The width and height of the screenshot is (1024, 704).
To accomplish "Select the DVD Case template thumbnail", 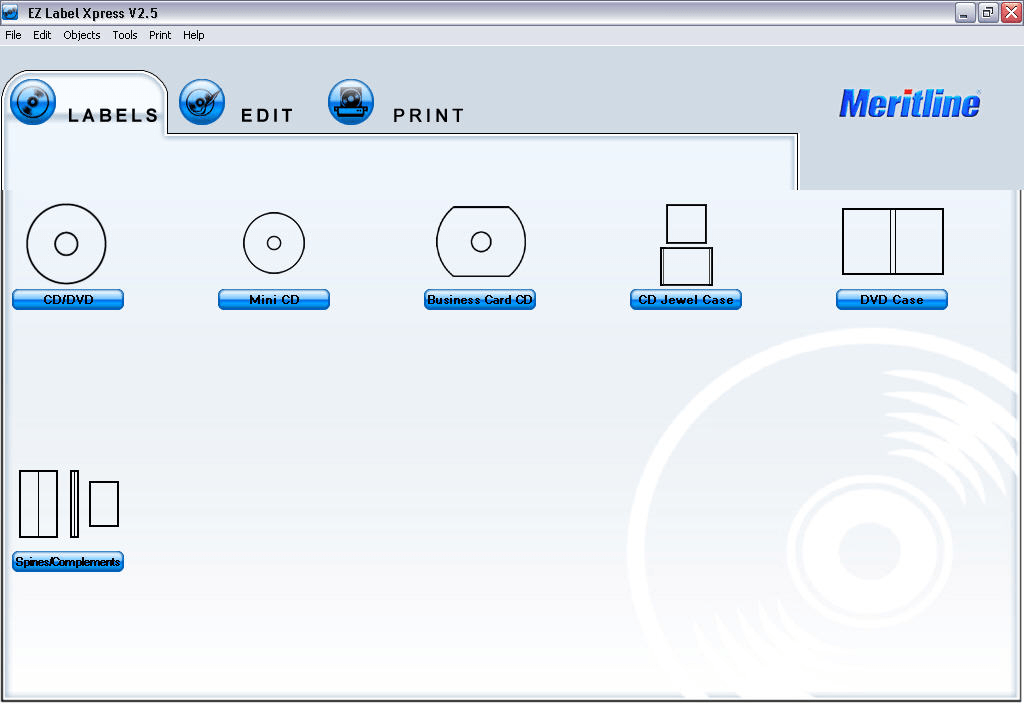I will 891,241.
